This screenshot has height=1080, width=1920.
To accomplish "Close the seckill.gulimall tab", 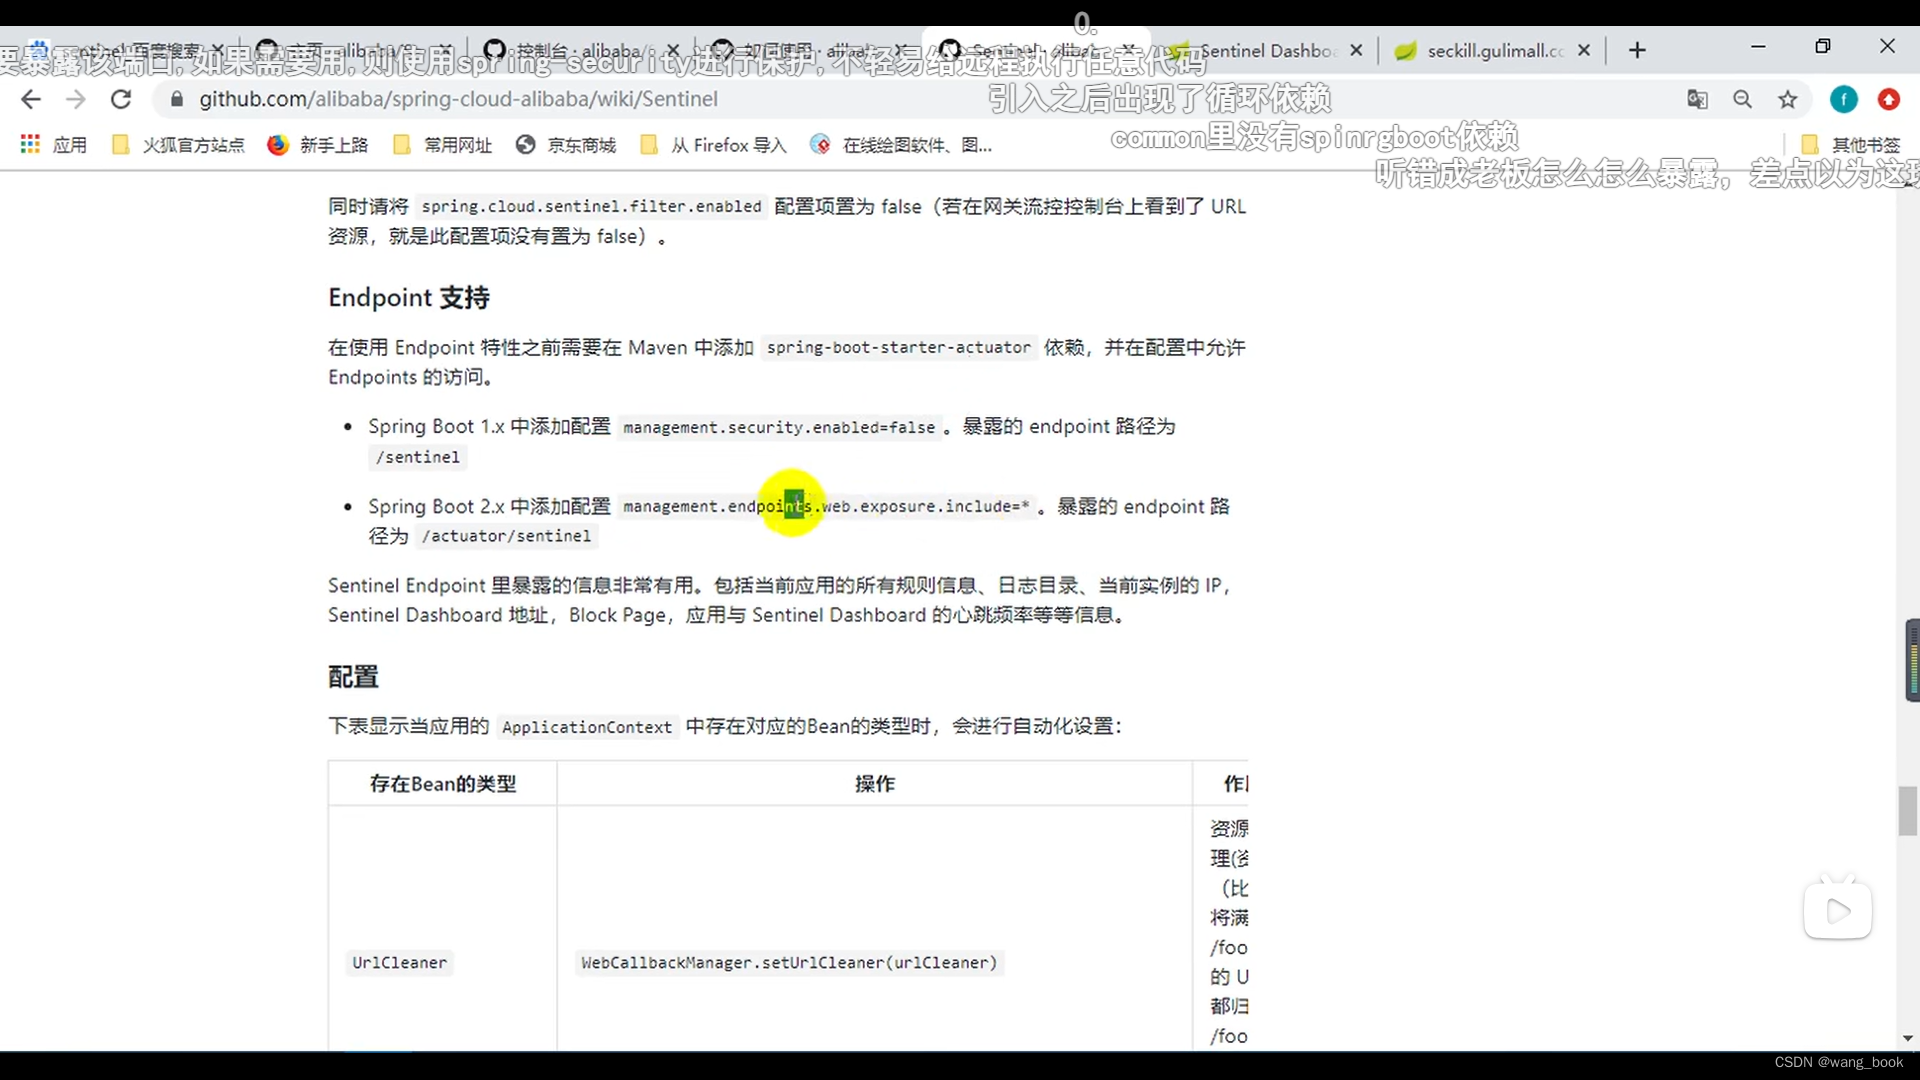I will tap(1584, 50).
